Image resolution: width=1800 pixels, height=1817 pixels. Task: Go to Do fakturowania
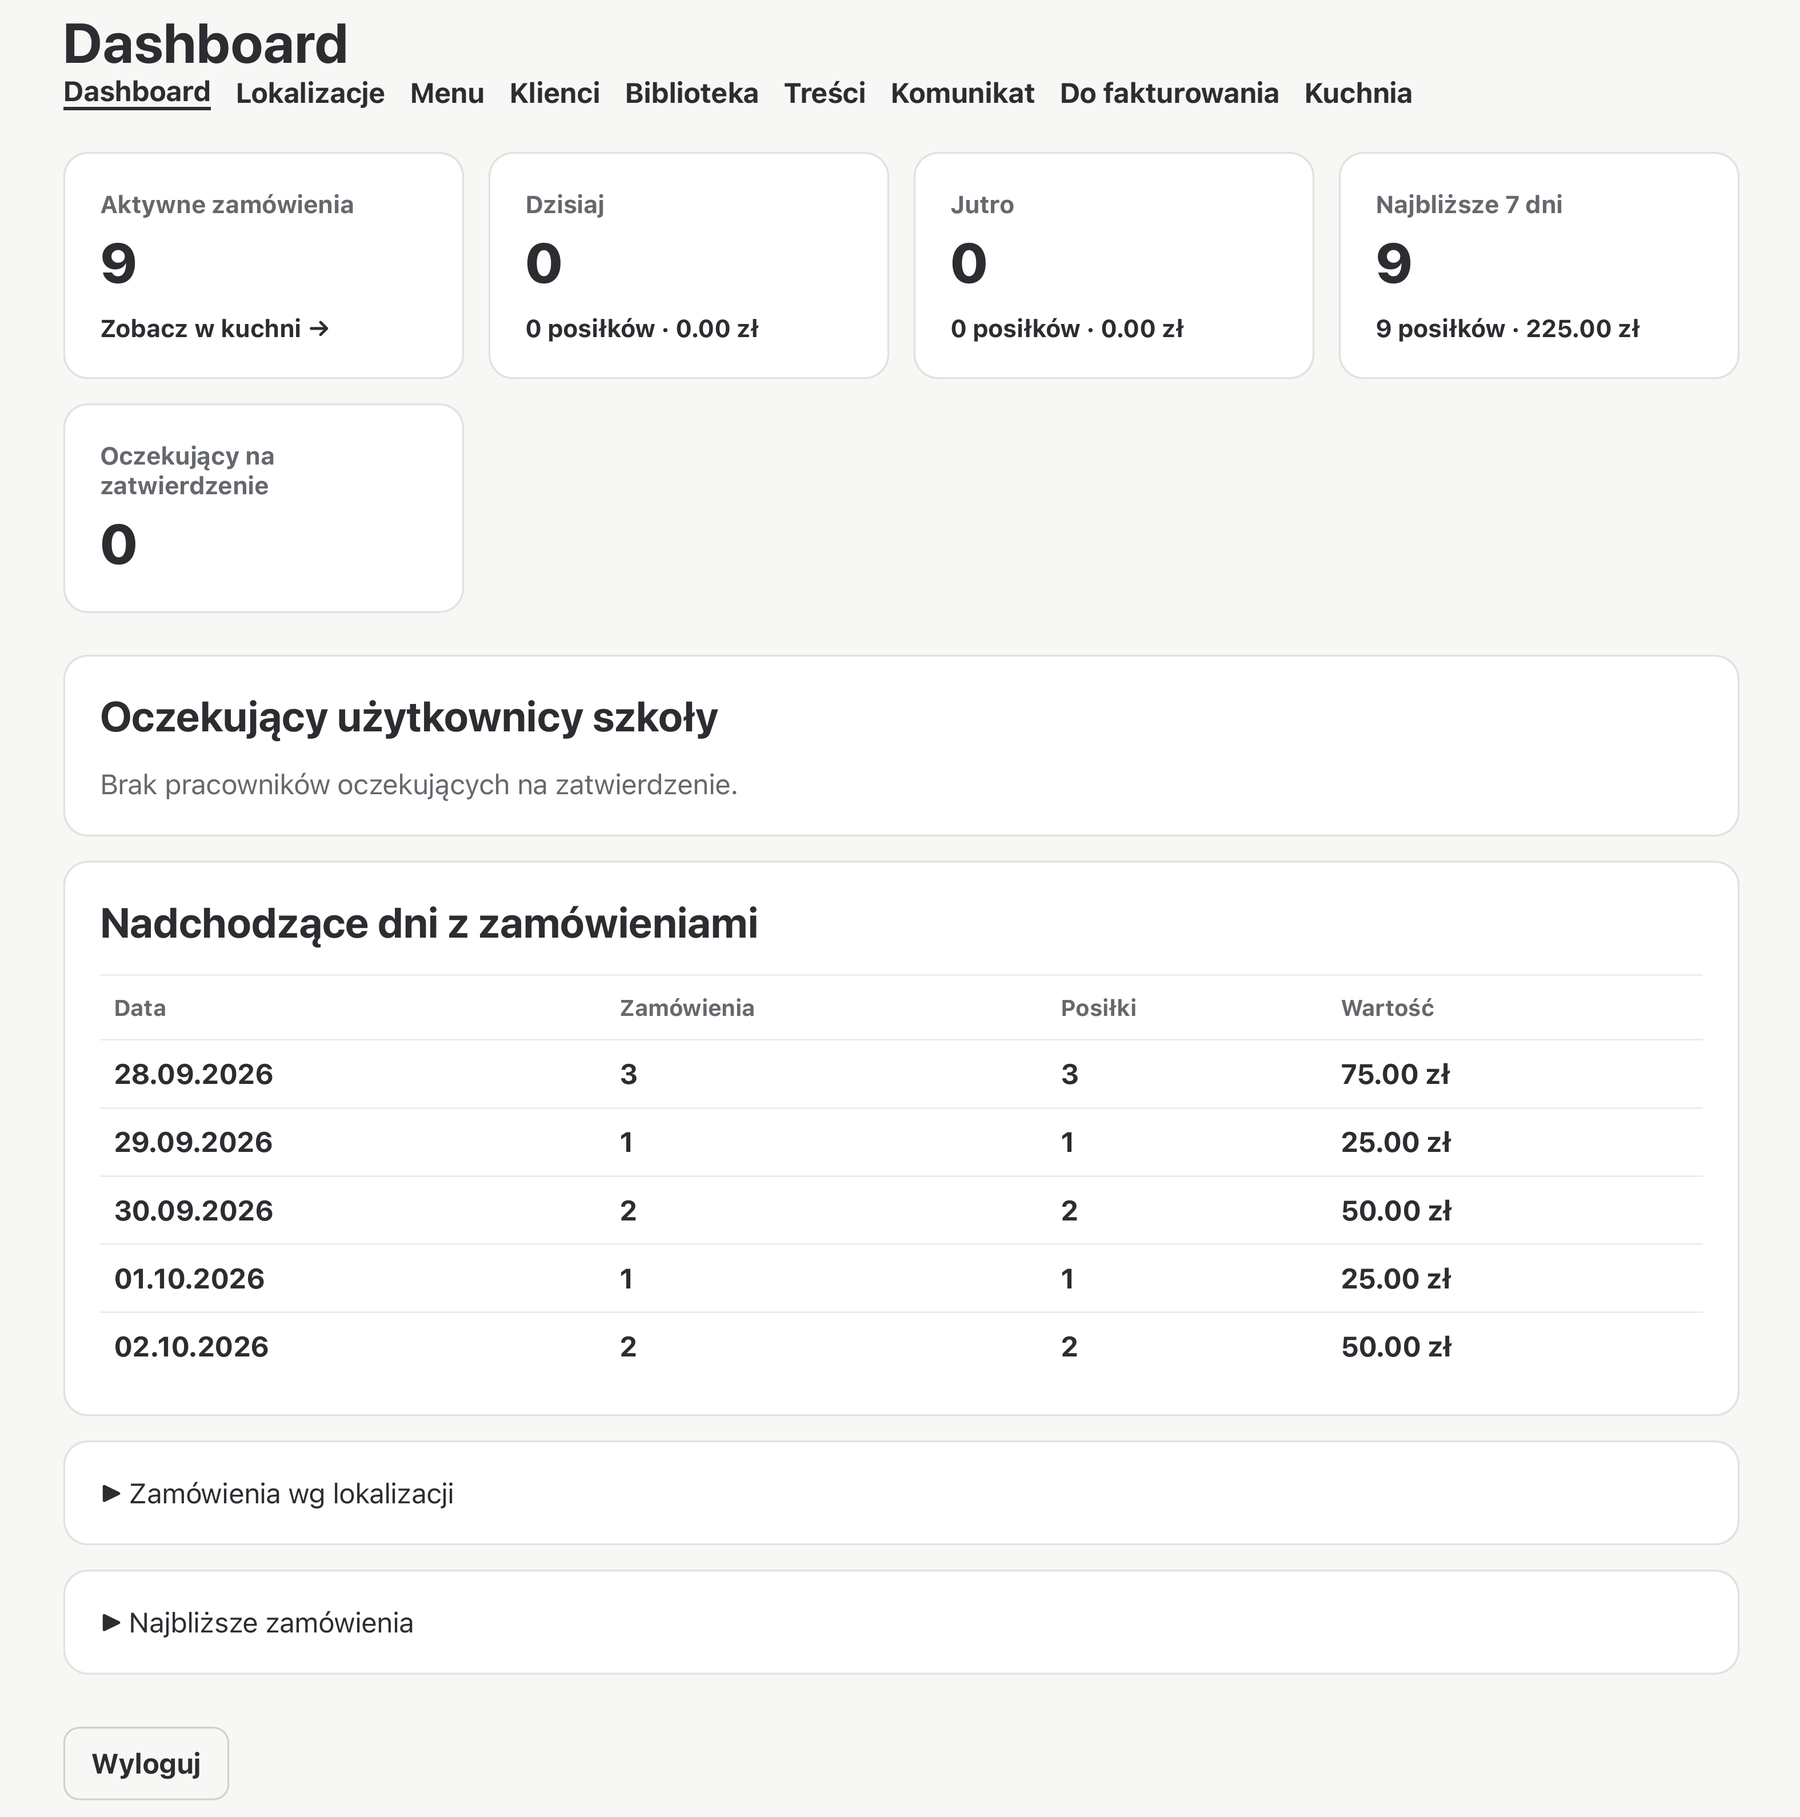(x=1169, y=93)
